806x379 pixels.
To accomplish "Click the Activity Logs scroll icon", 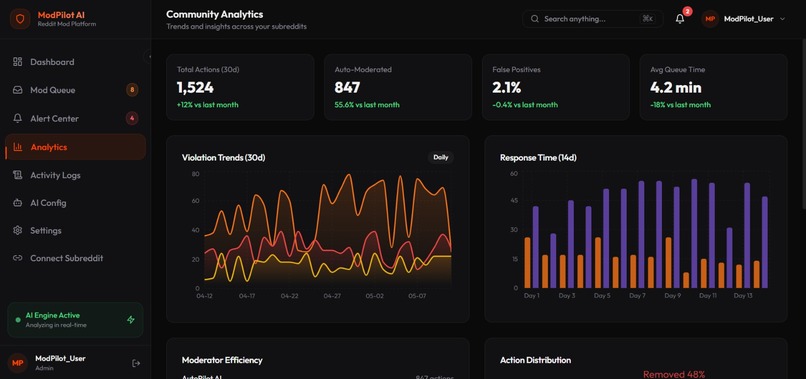I will tap(17, 175).
